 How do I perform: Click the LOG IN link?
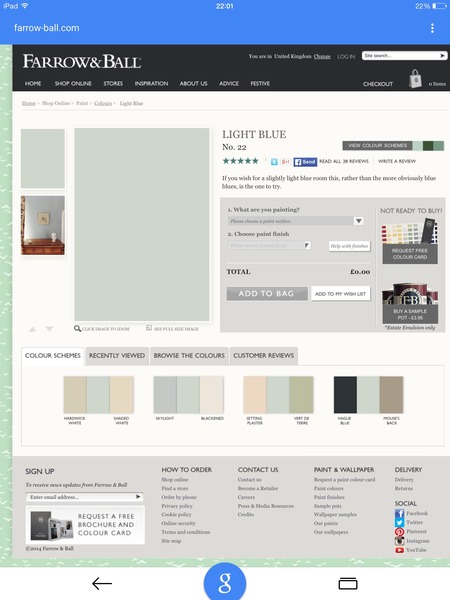[x=346, y=56]
